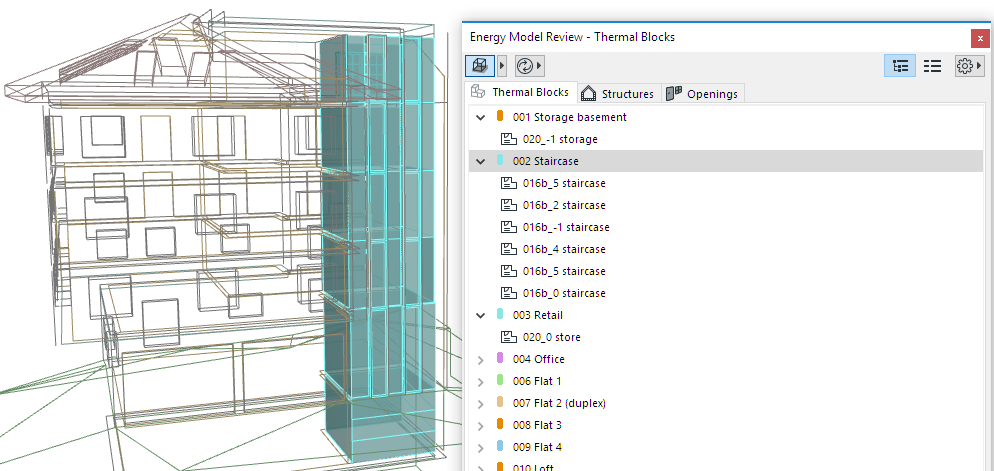
Task: Switch to the Openings tab
Action: click(x=703, y=94)
